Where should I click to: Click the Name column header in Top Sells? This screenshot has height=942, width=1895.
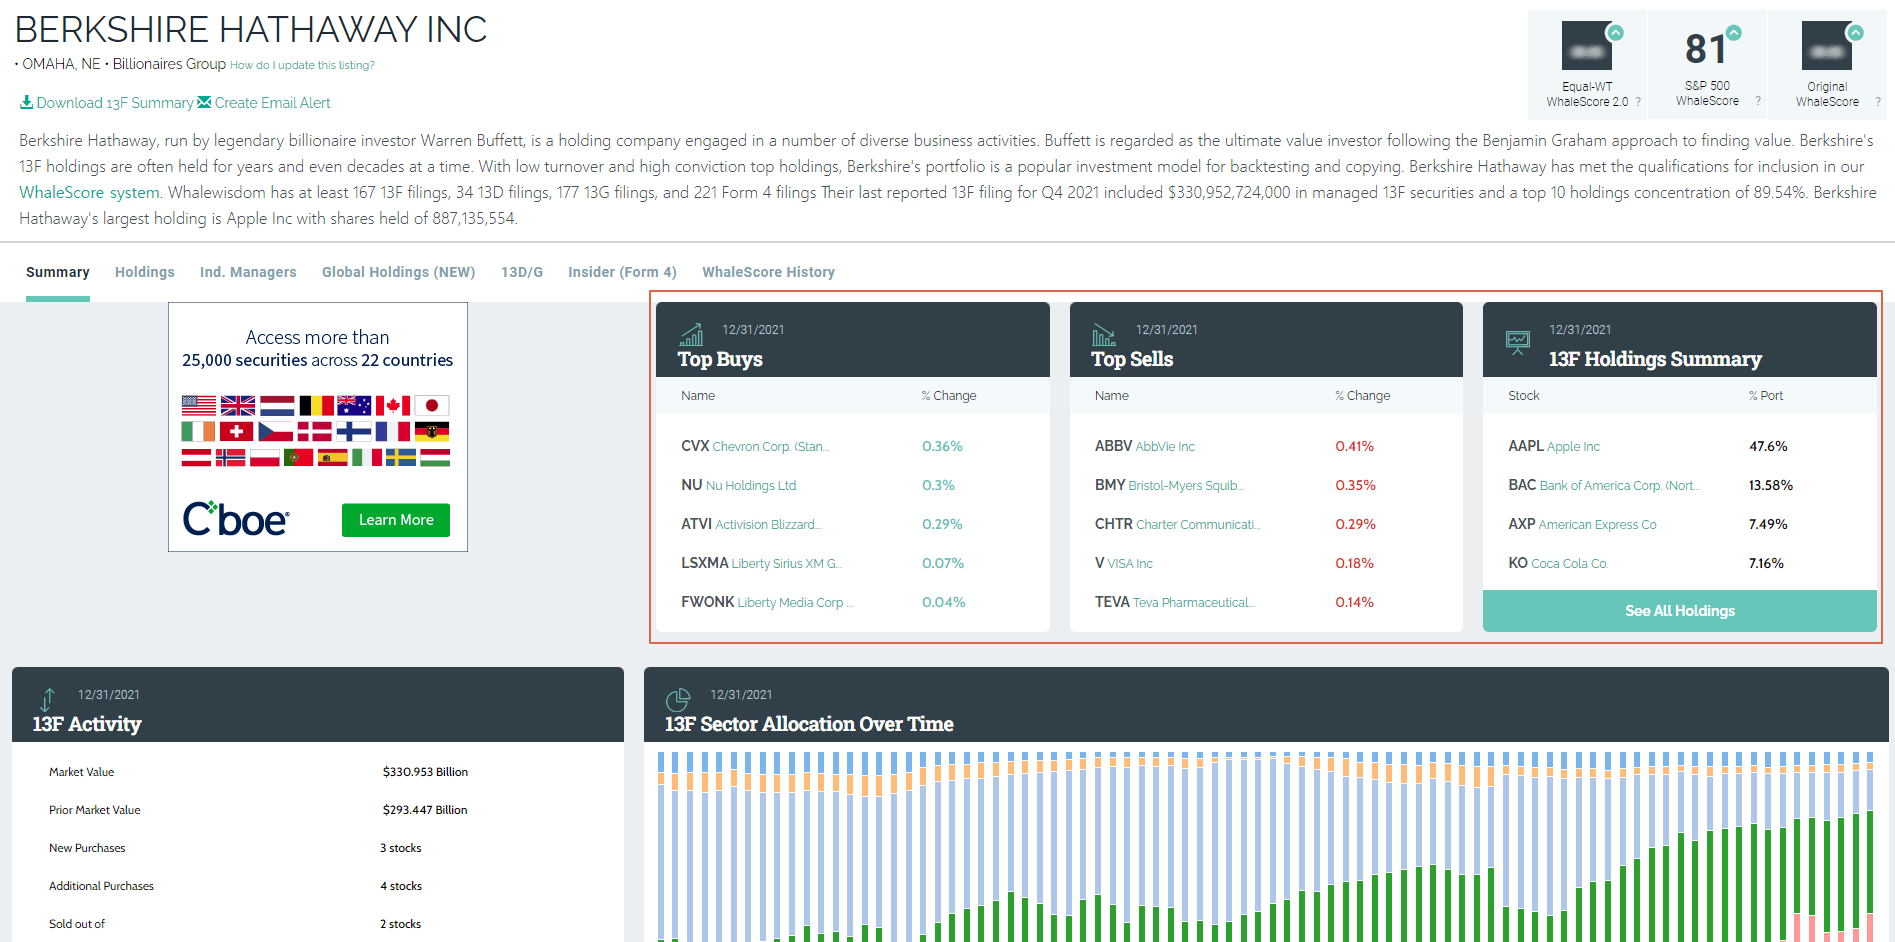[x=1112, y=396]
